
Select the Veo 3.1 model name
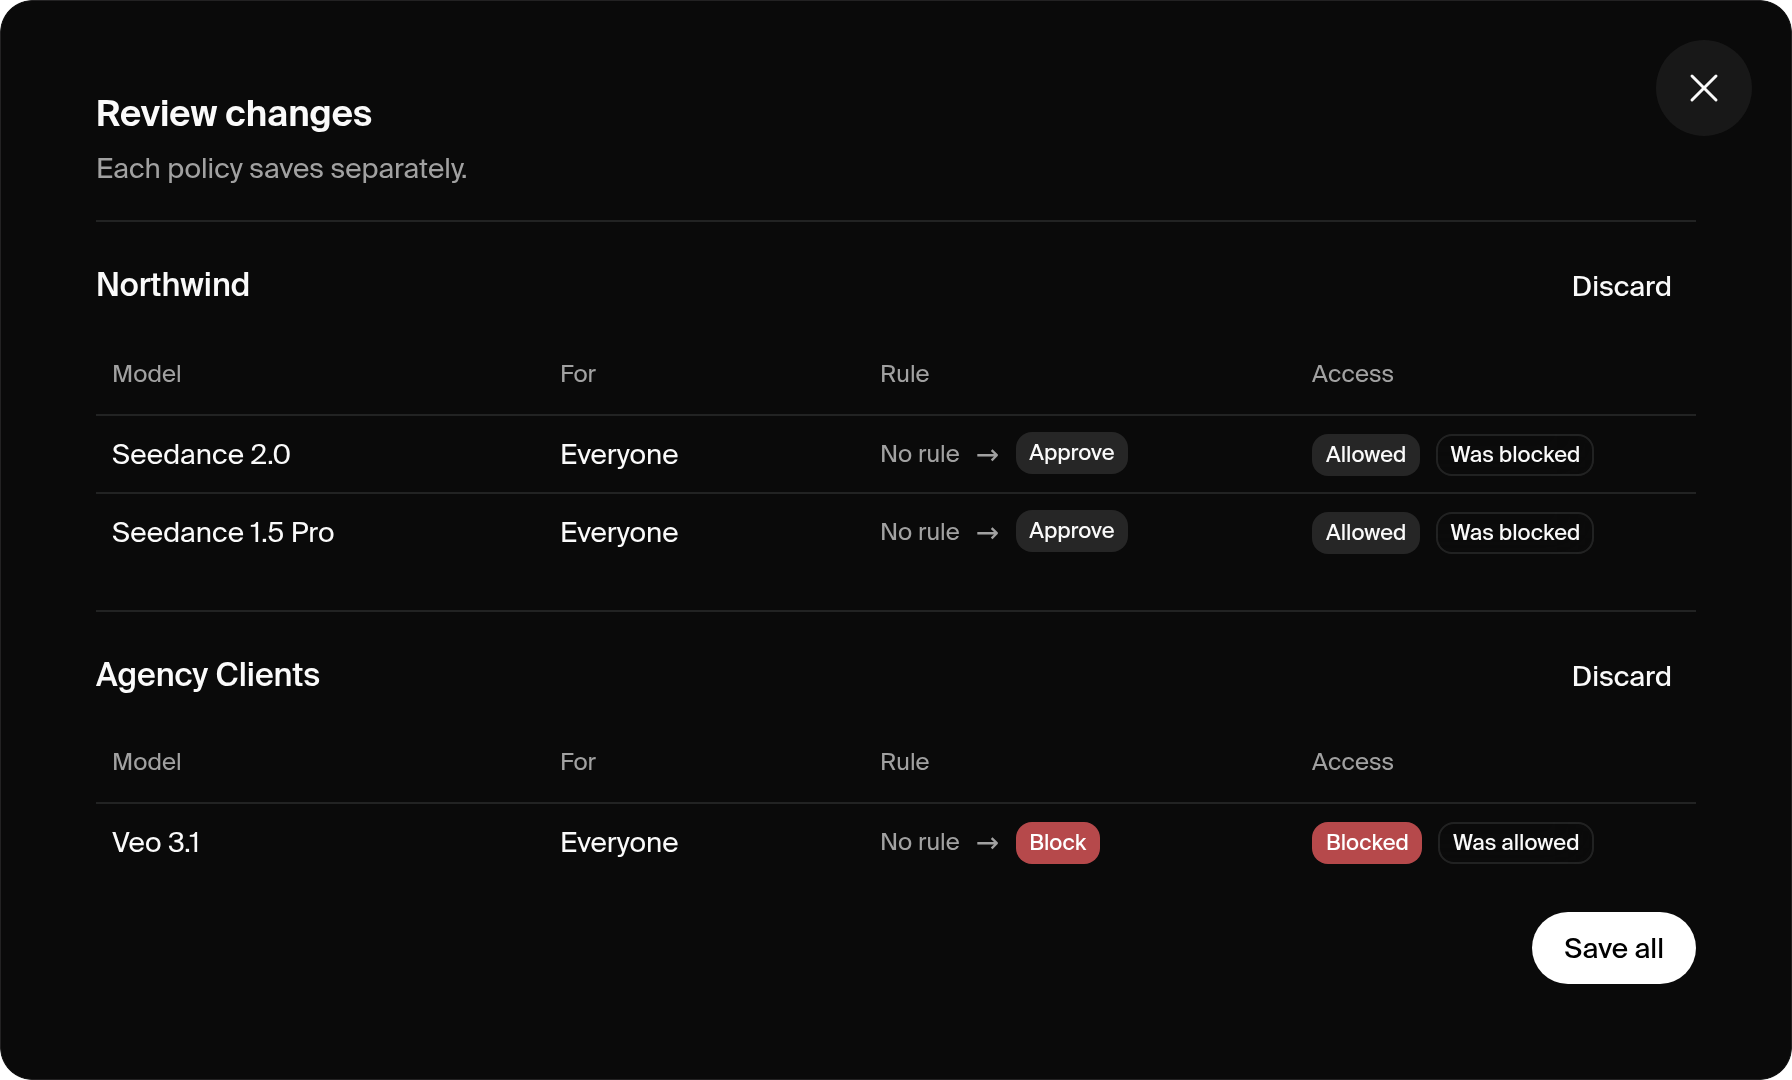156,843
